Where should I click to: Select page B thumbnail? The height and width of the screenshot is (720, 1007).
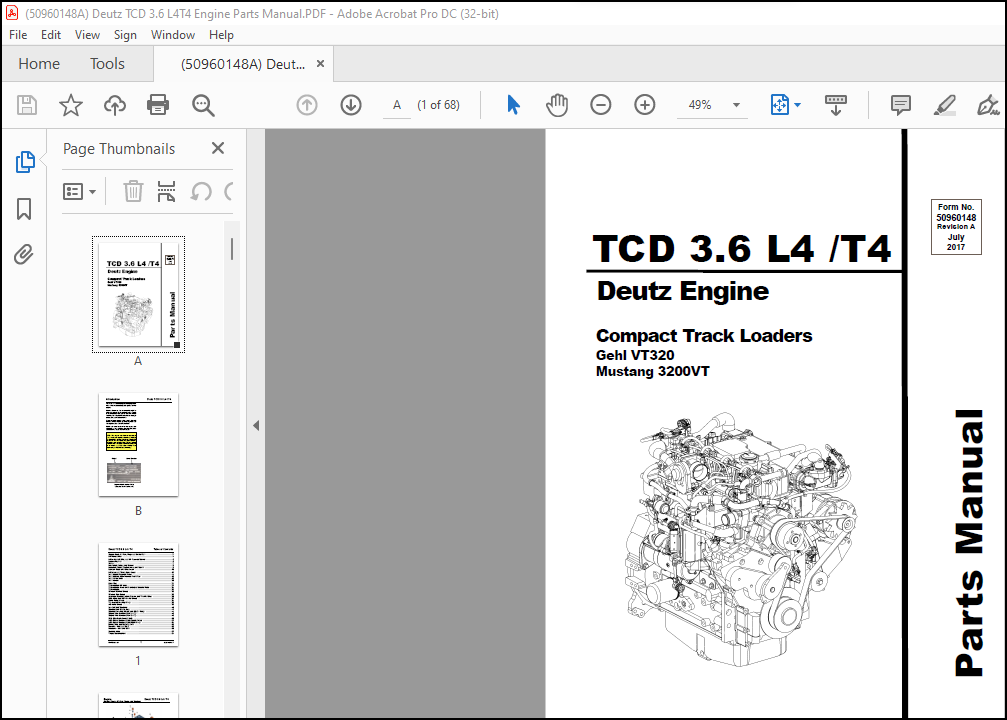138,444
